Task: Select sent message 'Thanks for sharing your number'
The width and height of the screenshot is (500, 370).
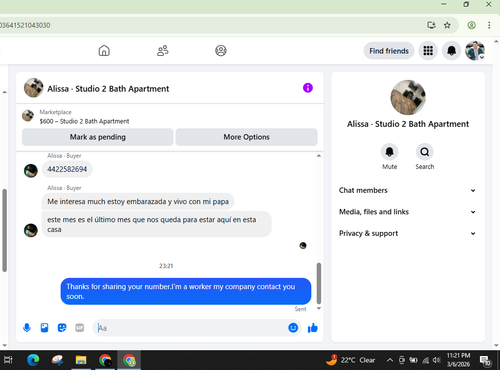Action: click(186, 291)
